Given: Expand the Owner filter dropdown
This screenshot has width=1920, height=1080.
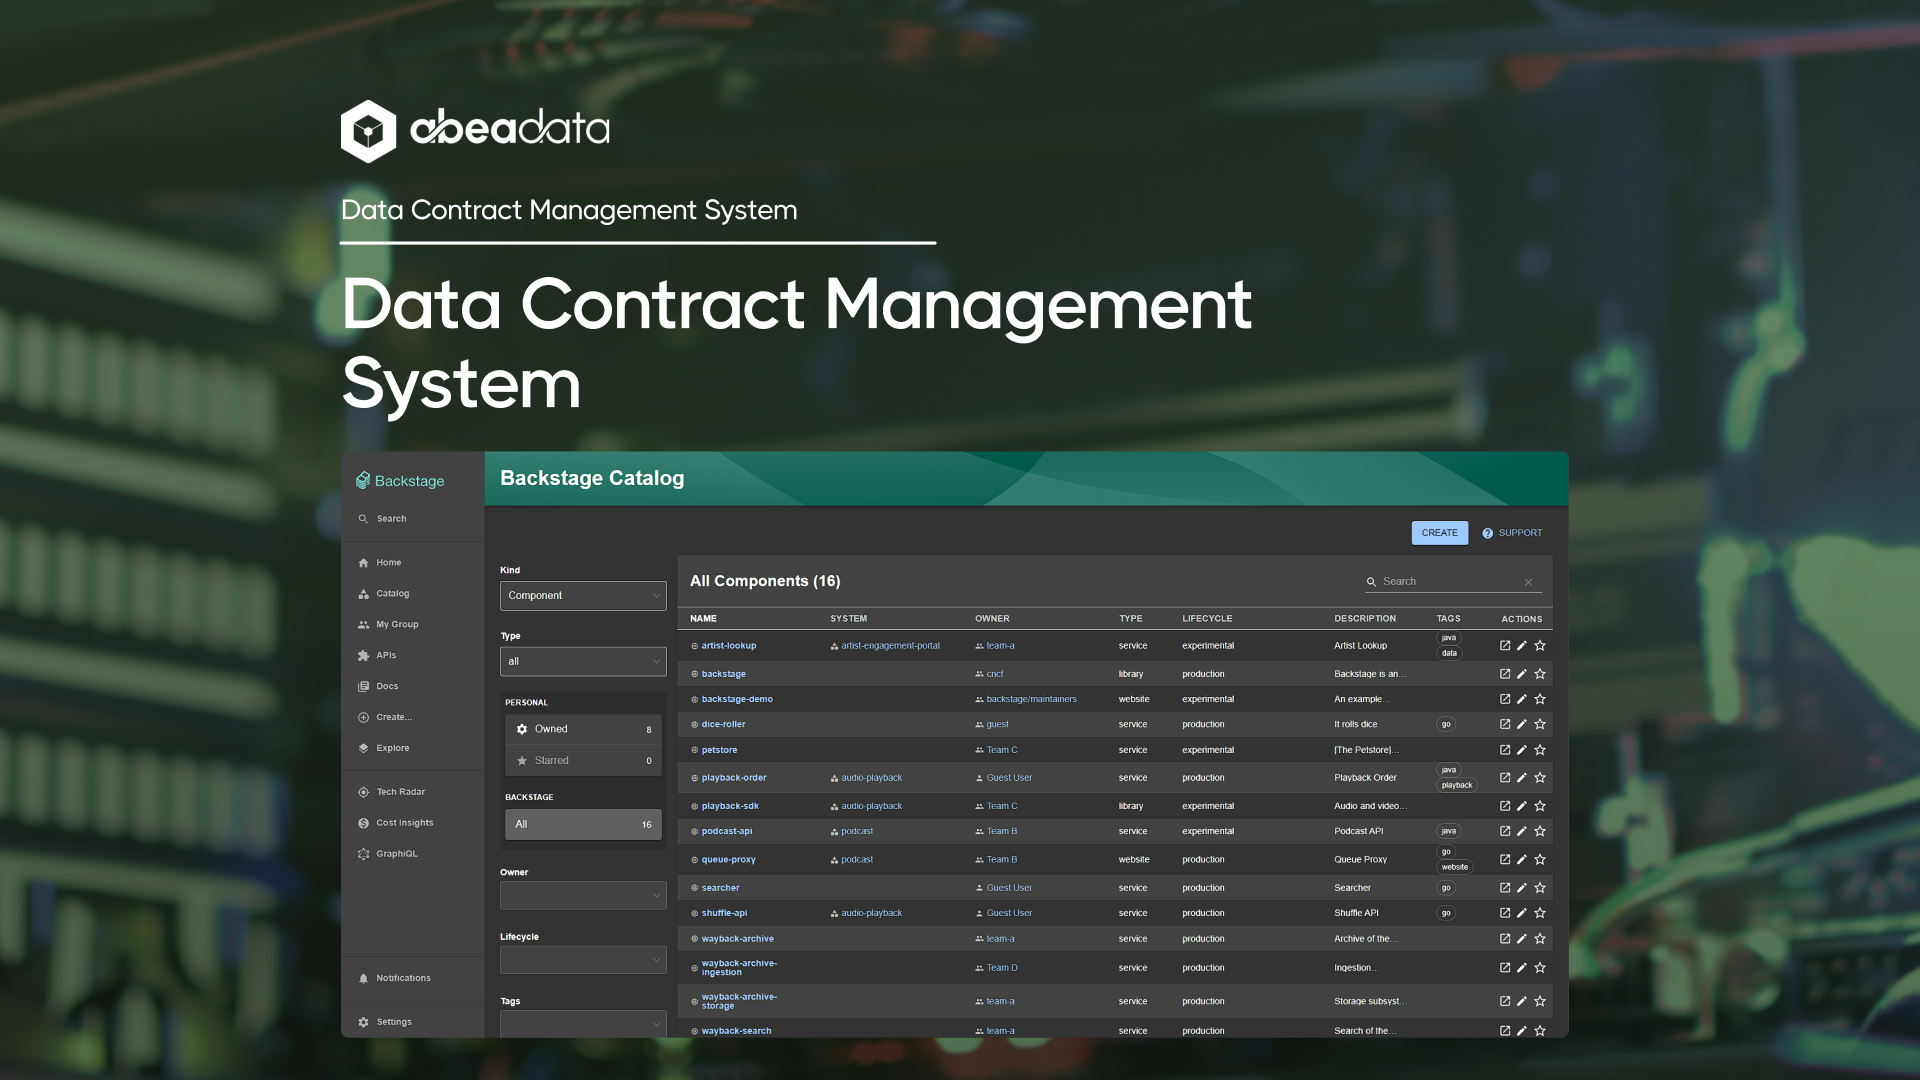Looking at the screenshot, I should 583,896.
